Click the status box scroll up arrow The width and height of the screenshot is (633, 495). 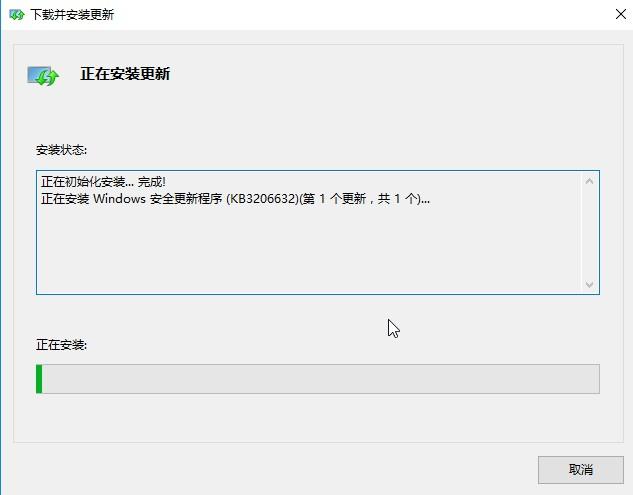point(589,181)
